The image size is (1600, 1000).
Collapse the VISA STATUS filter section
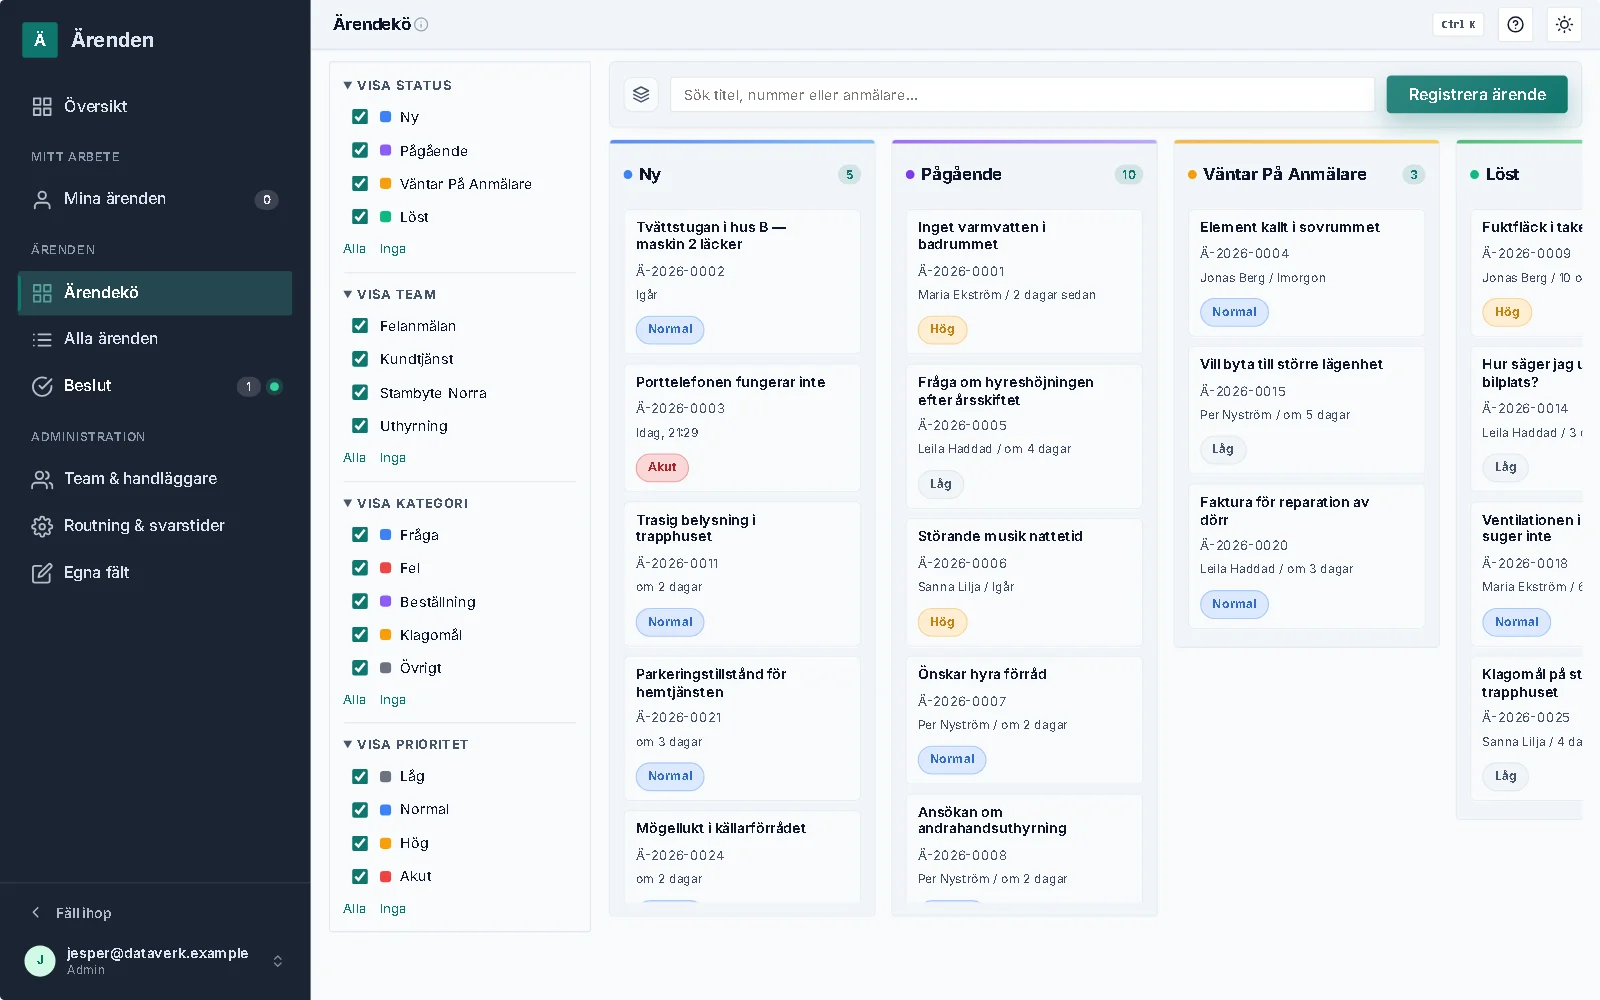coord(397,86)
